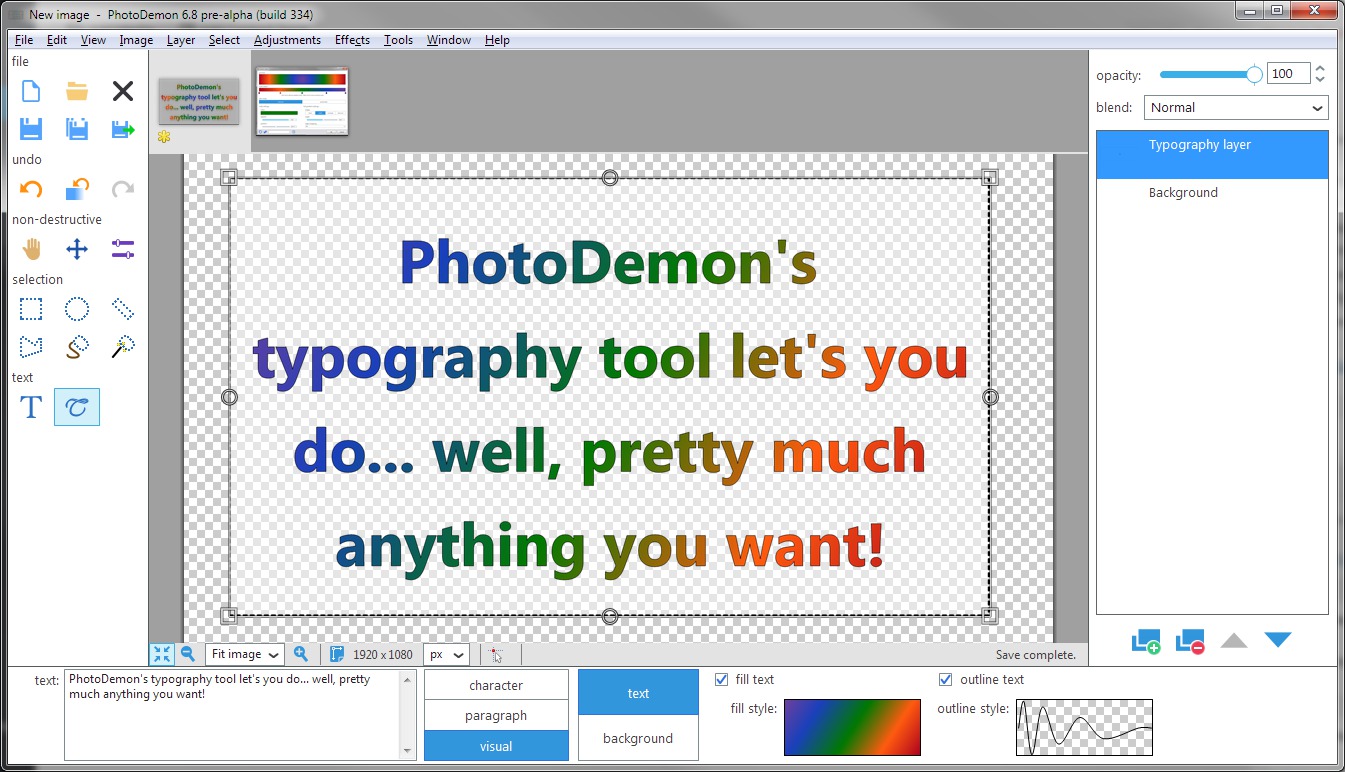Select the basic text tool

pos(31,407)
